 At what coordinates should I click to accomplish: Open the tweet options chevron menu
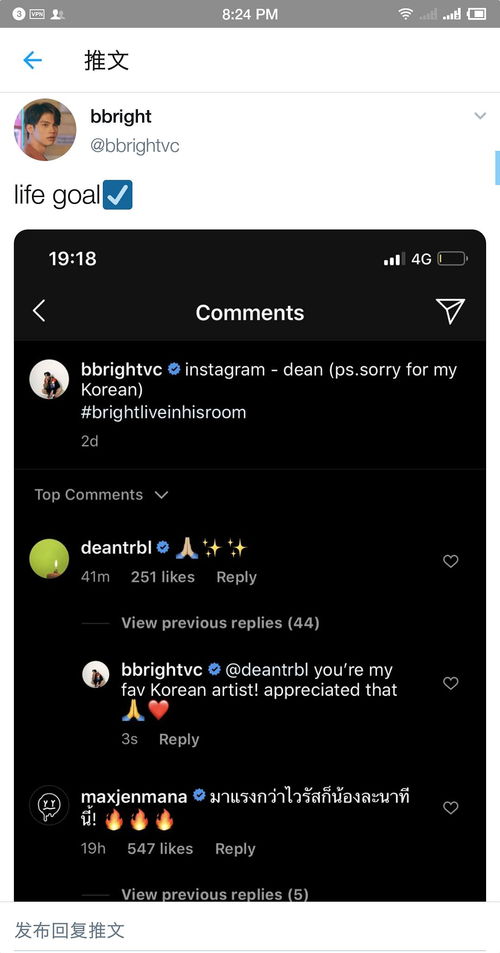click(480, 115)
